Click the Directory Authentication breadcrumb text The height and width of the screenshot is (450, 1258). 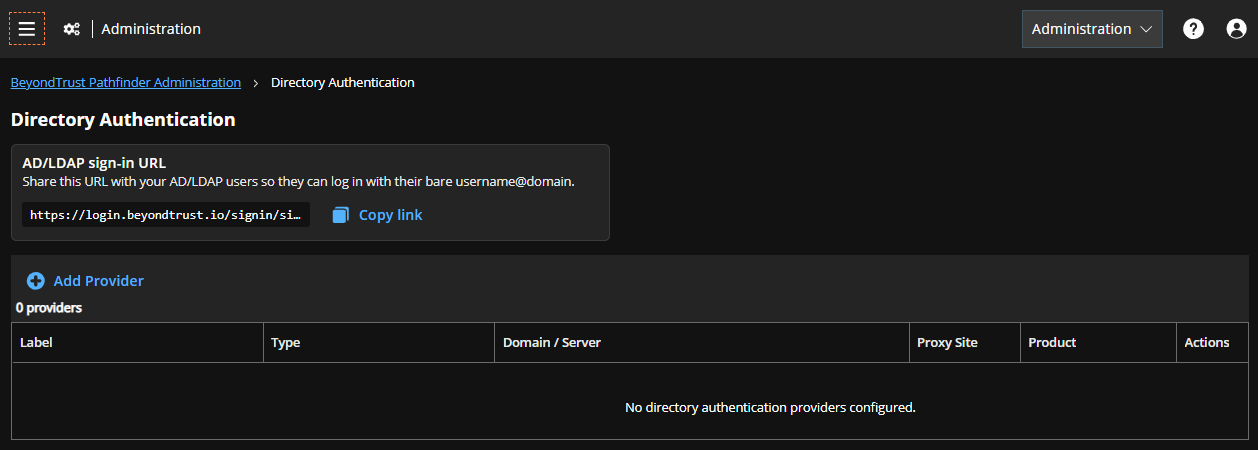343,82
